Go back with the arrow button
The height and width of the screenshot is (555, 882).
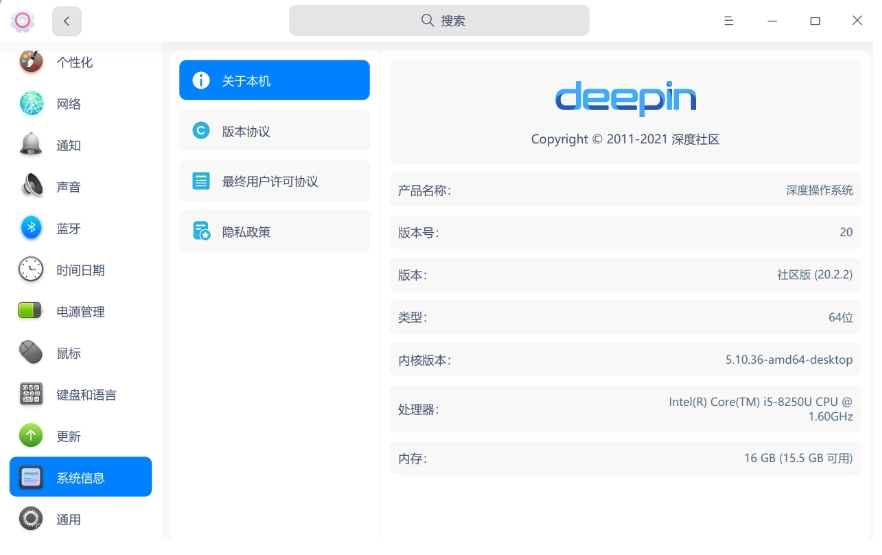coord(67,21)
